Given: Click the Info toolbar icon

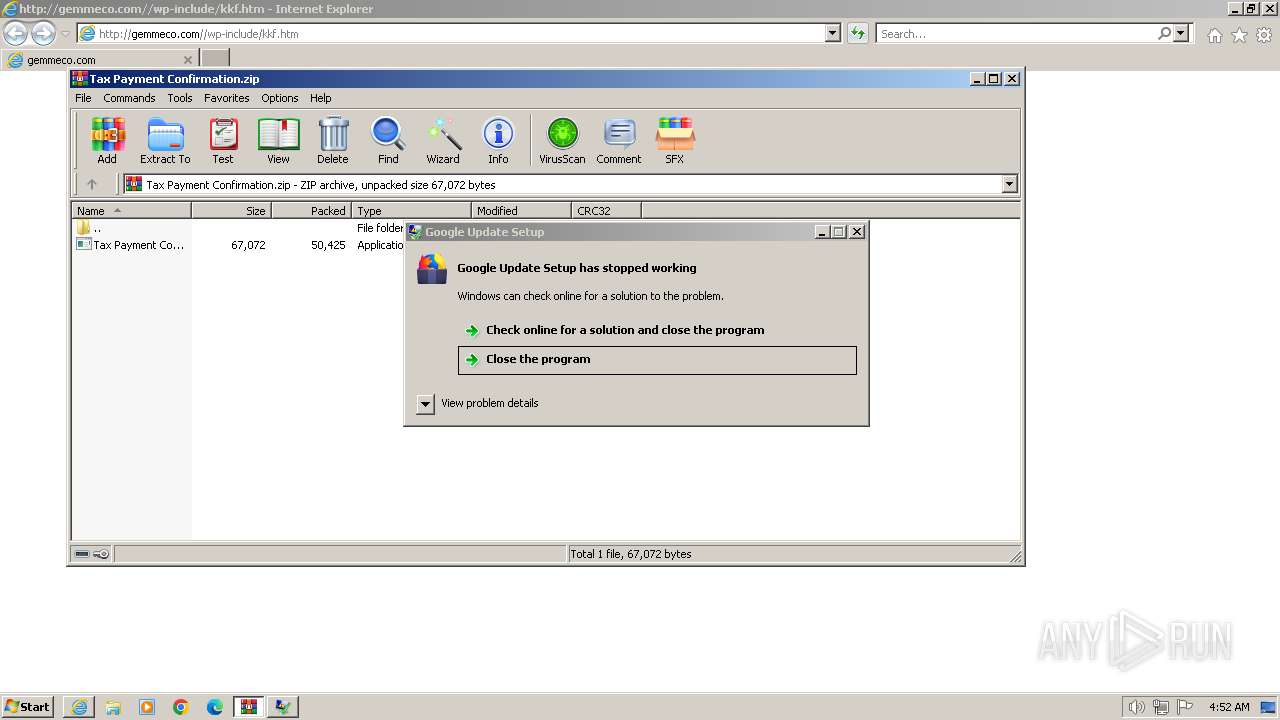Looking at the screenshot, I should [498, 141].
